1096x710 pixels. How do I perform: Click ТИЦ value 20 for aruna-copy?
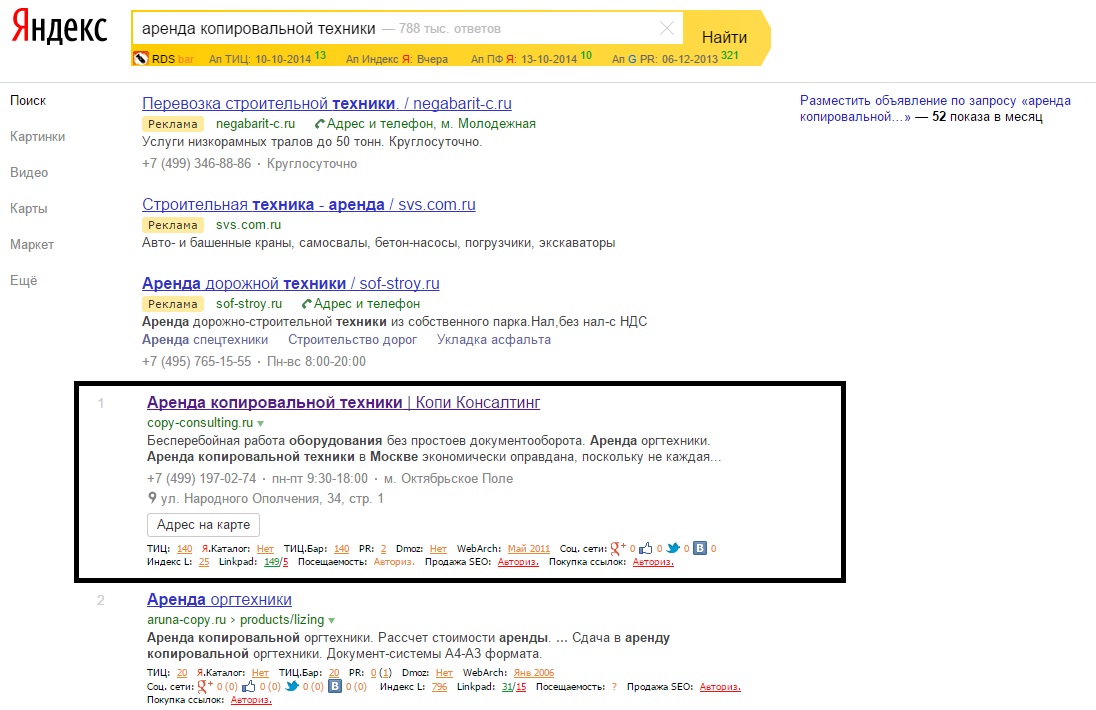tap(182, 673)
